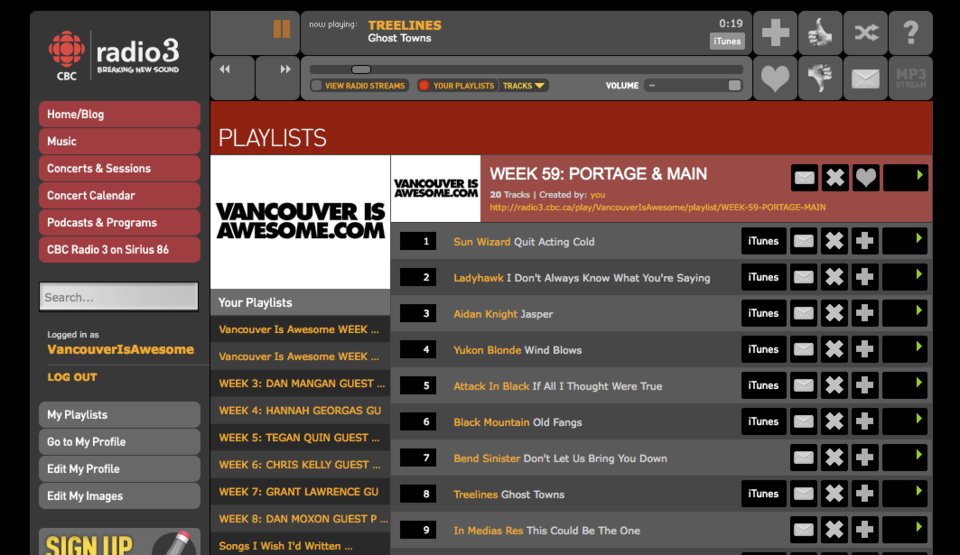Delete the Week 59 playlist with X icon
This screenshot has width=960, height=555.
(835, 178)
